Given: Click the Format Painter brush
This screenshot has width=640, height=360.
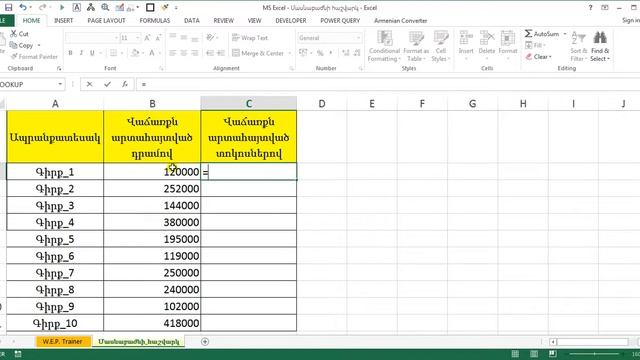Looking at the screenshot, I should 35,56.
